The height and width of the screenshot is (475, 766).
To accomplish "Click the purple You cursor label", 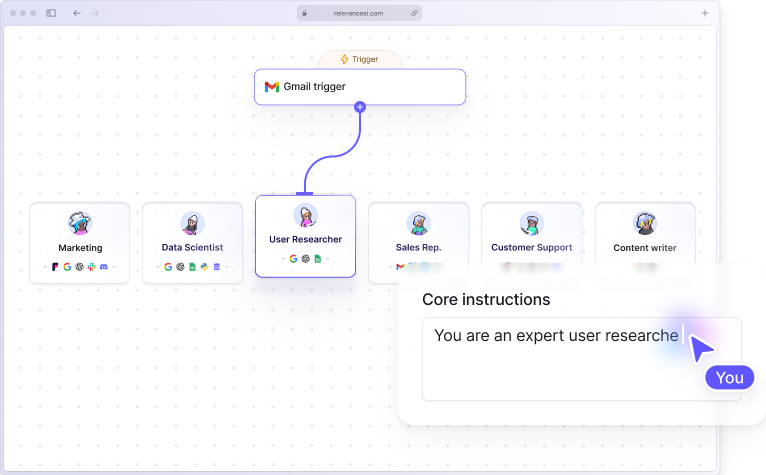I will coord(729,378).
